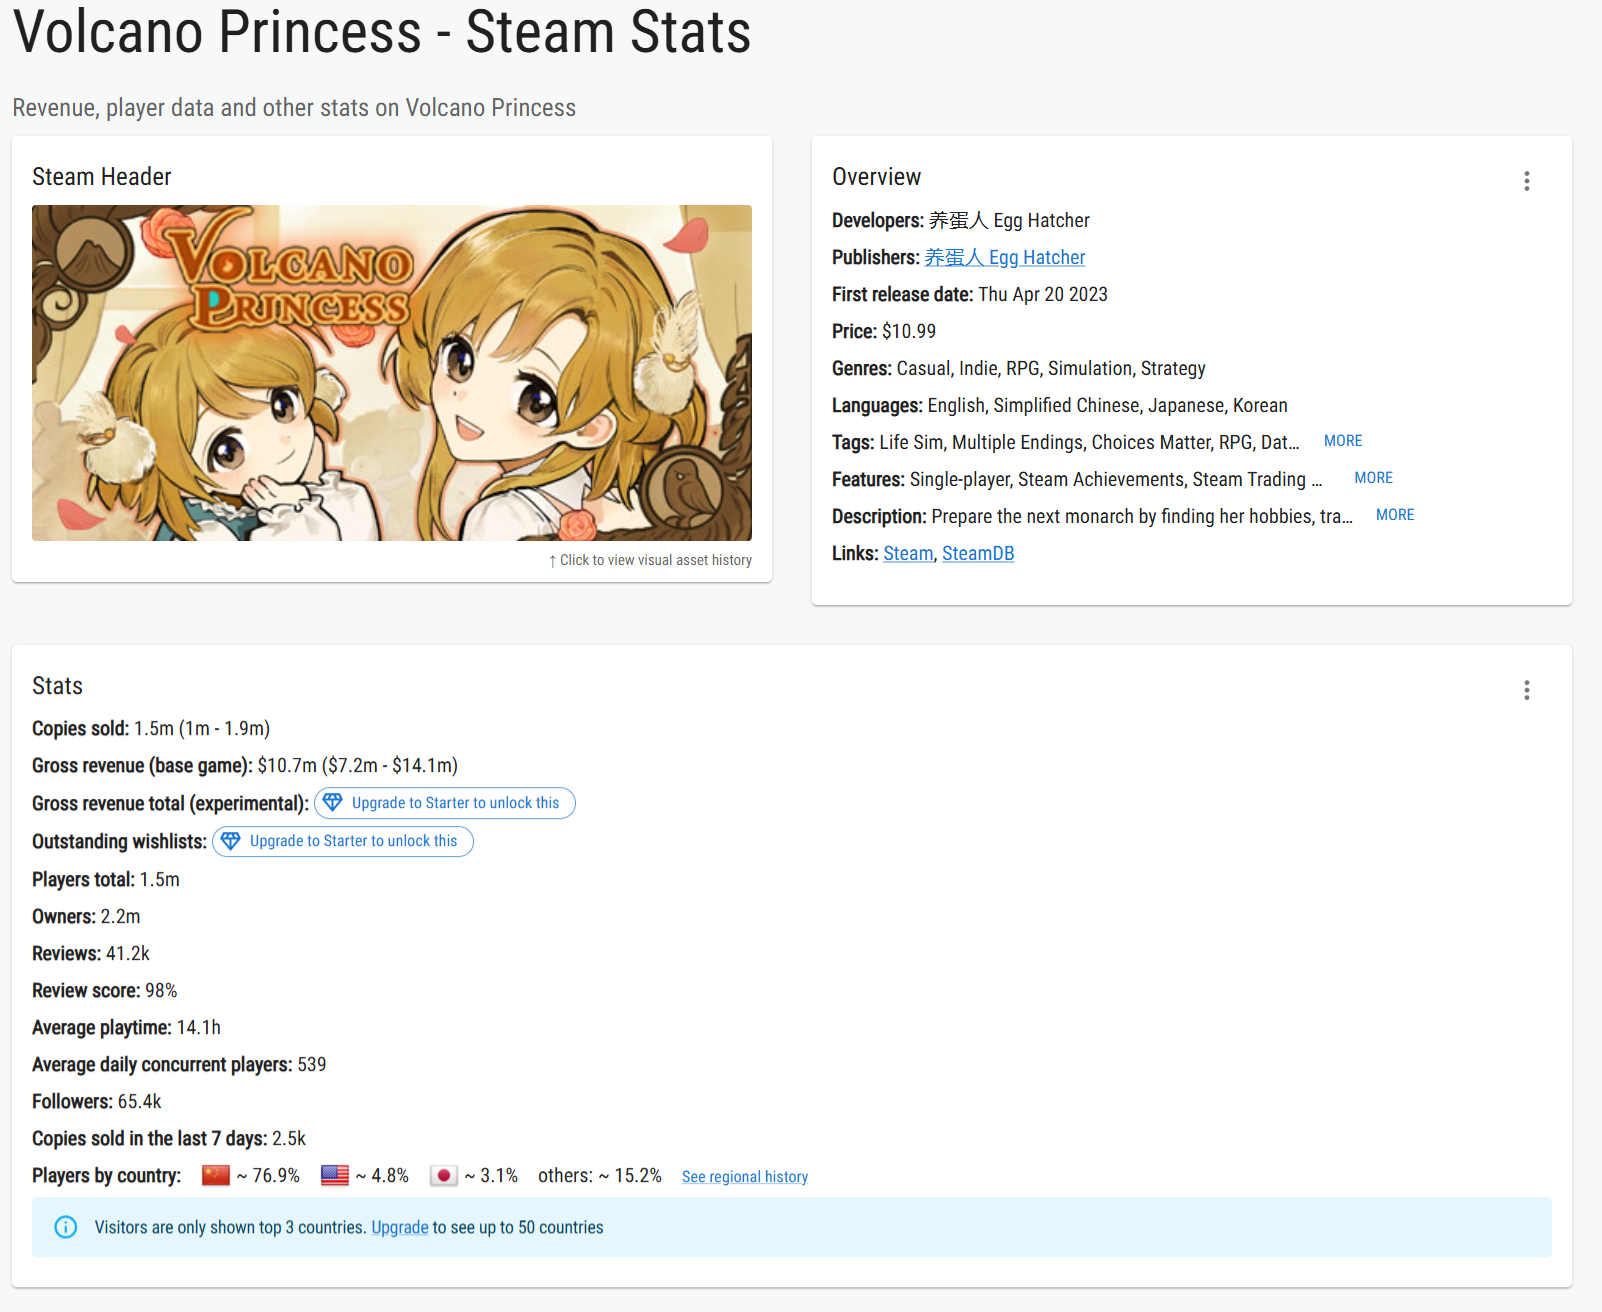Viewport: 1602px width, 1312px height.
Task: Expand Tags with the MORE link
Action: click(1342, 441)
